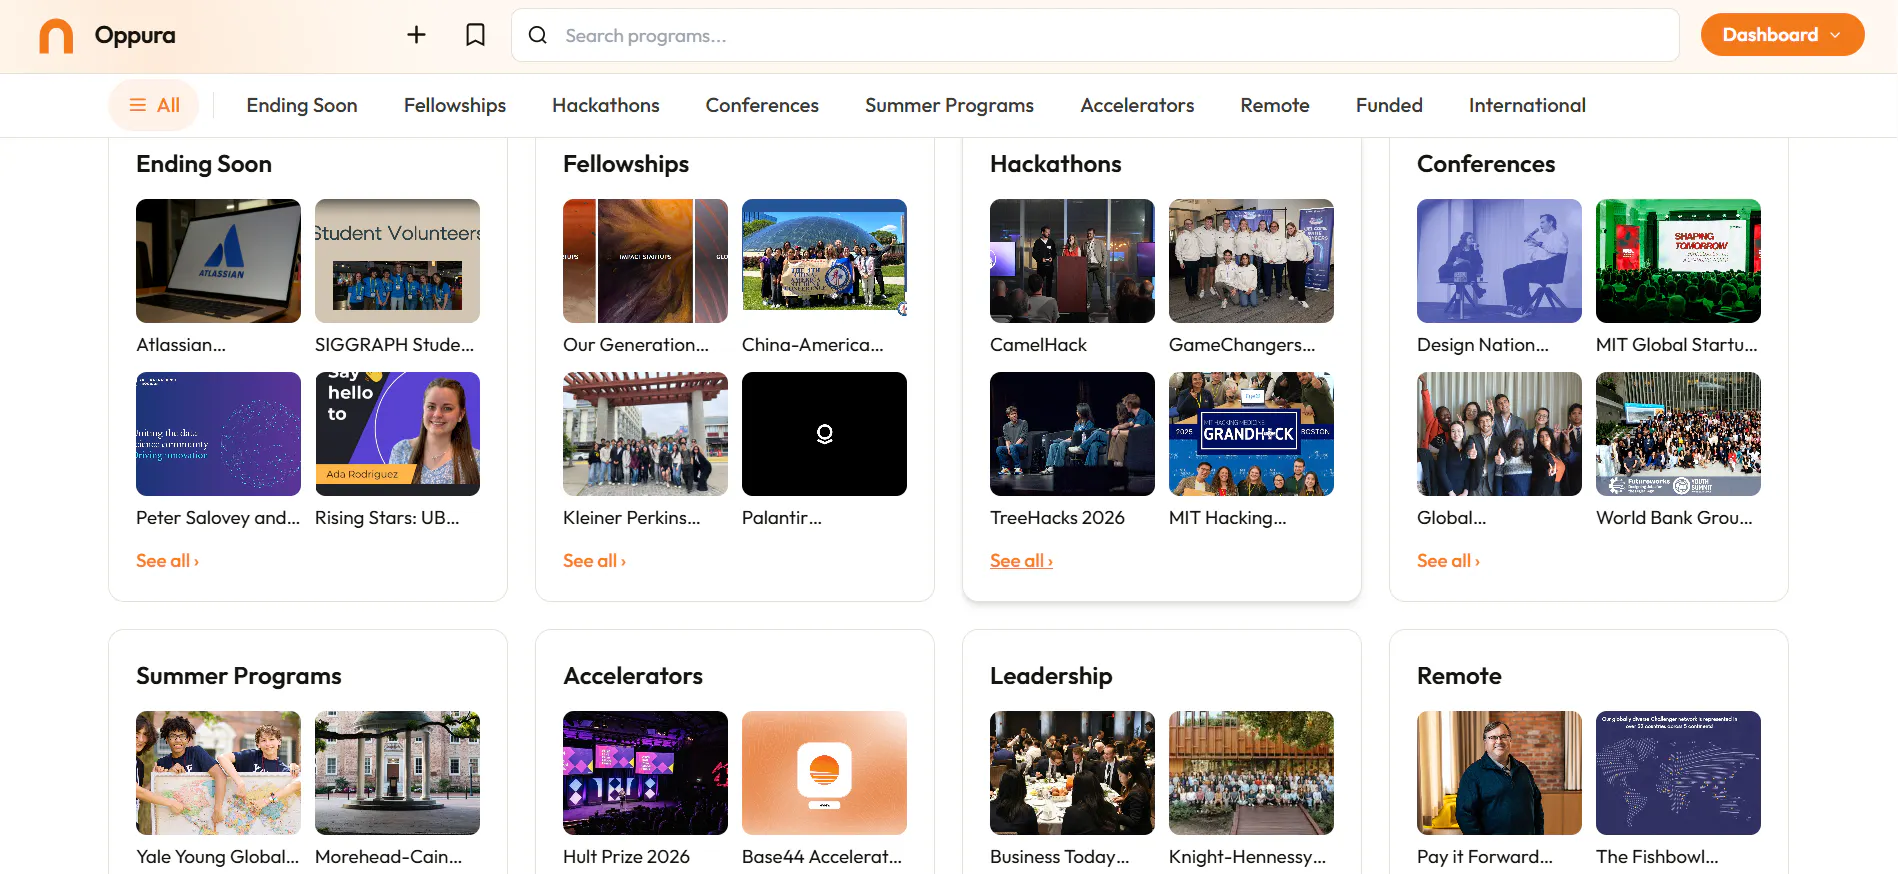Image resolution: width=1898 pixels, height=874 pixels.
Task: Click TreeHacks 2026 title text
Action: [1057, 518]
